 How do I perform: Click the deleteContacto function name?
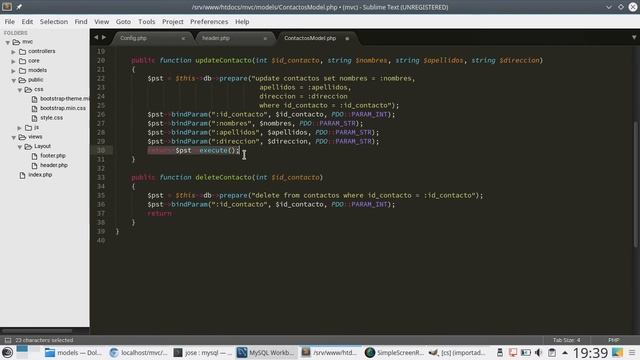(x=223, y=178)
